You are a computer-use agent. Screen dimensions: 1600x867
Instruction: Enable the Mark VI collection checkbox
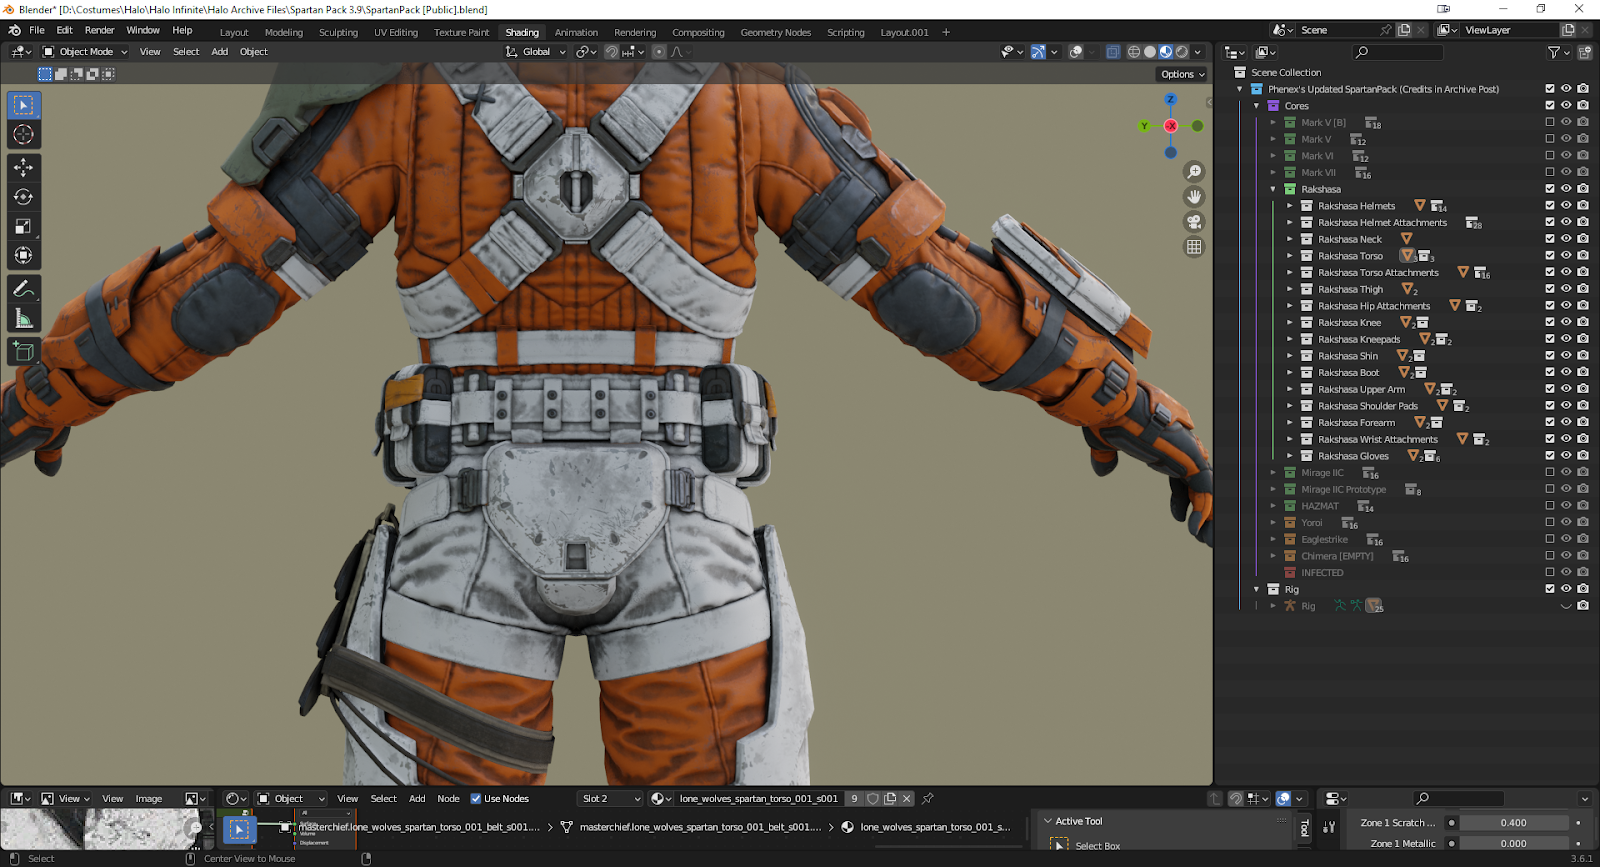tap(1550, 156)
